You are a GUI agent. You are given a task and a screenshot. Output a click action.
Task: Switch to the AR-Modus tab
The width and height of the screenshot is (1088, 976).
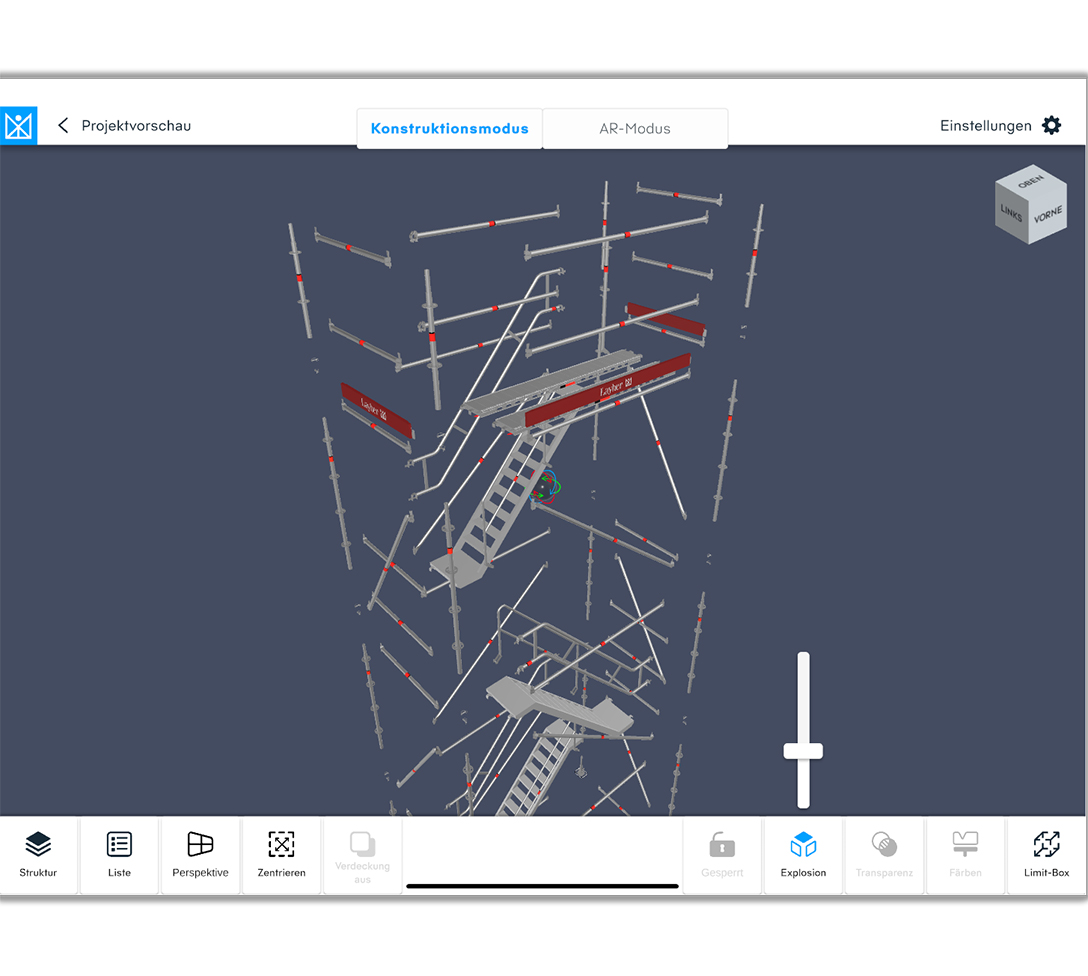pos(635,129)
